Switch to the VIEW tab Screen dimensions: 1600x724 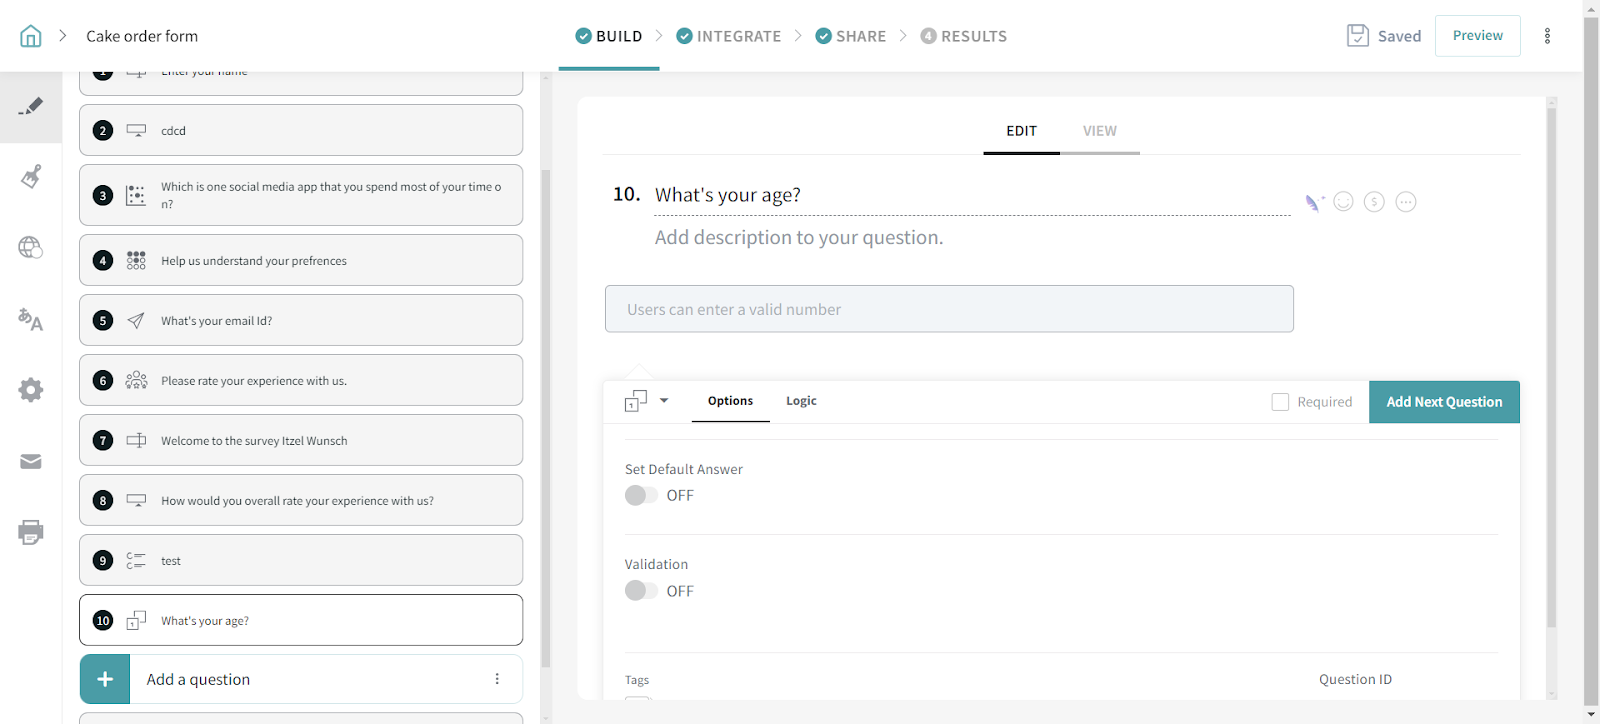coord(1099,131)
